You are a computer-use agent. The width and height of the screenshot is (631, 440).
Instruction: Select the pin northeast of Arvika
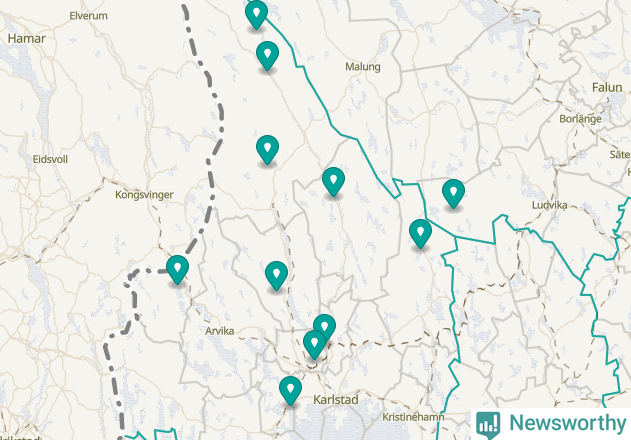276,276
